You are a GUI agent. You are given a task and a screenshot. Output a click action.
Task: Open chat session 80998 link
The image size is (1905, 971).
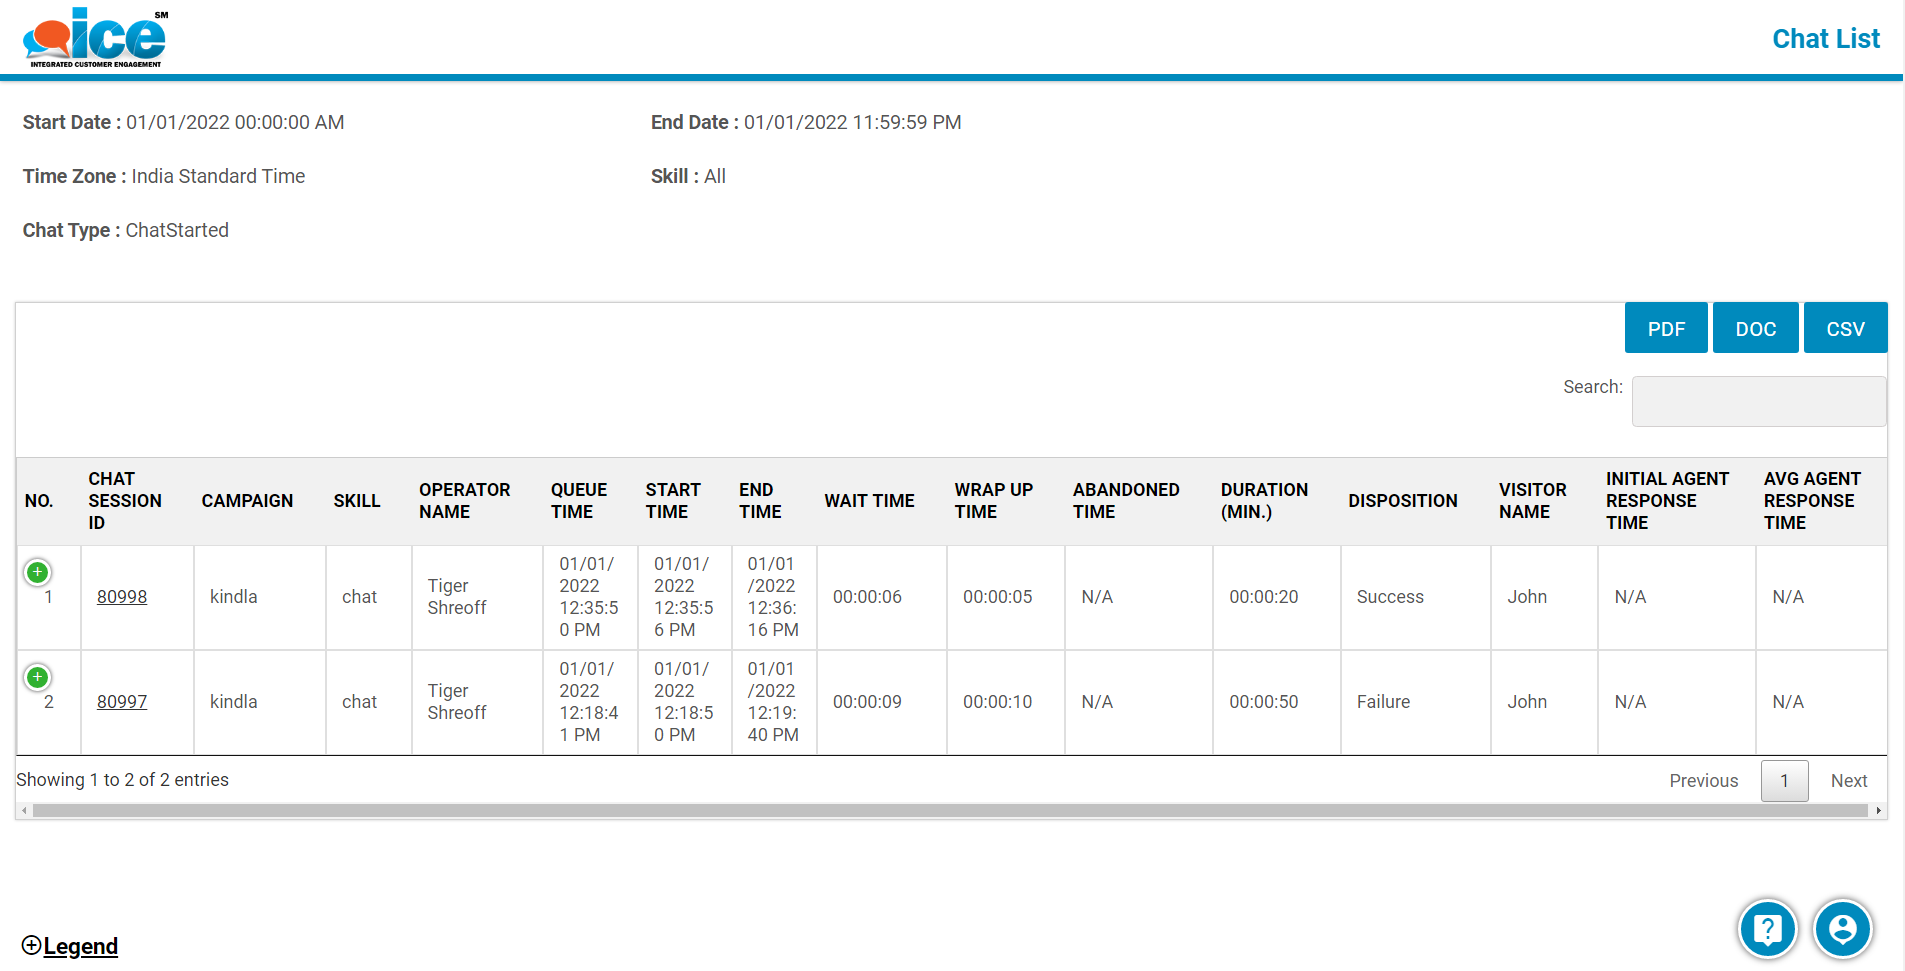[x=122, y=597]
